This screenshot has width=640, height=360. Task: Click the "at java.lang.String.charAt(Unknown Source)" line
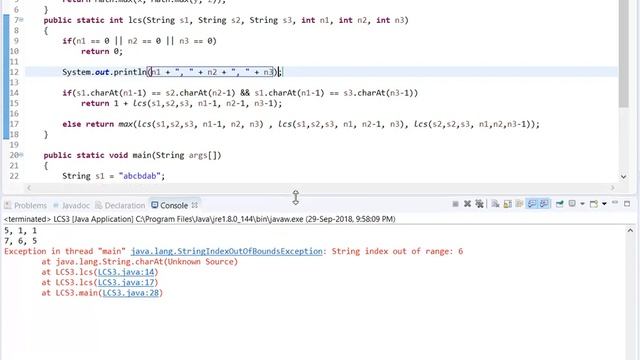tap(139, 262)
